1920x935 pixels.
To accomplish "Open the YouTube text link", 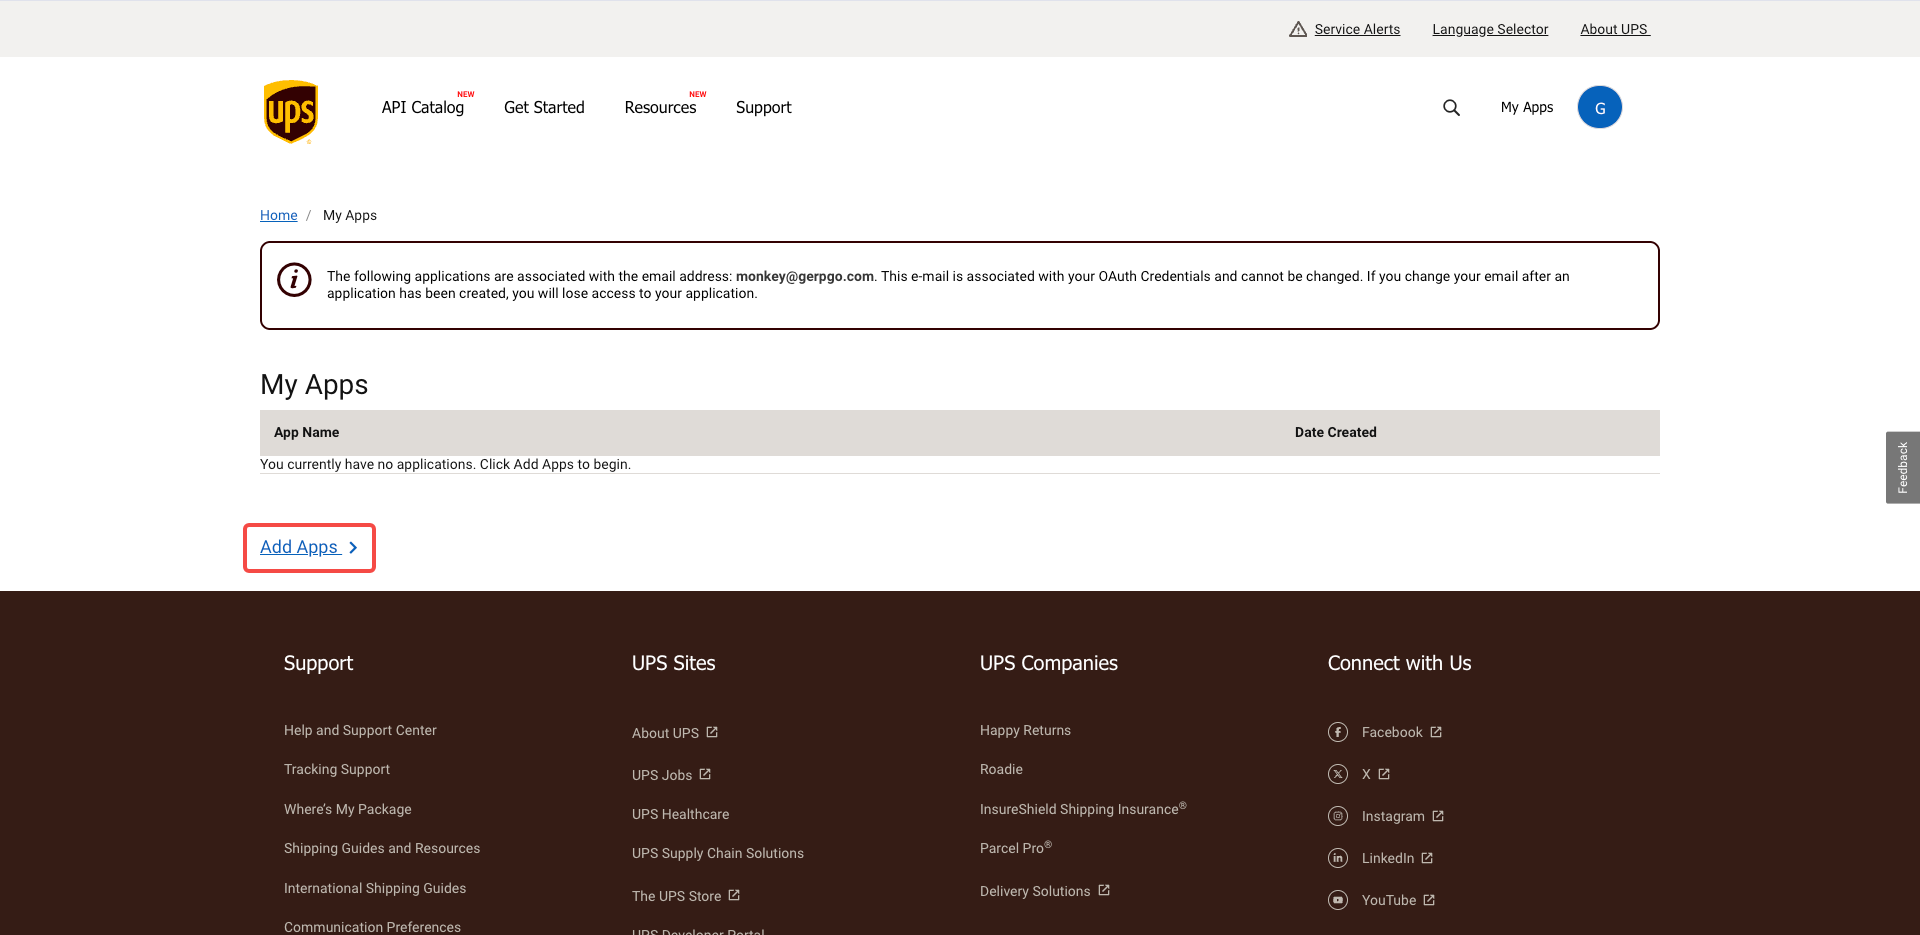I will pyautogui.click(x=1389, y=900).
